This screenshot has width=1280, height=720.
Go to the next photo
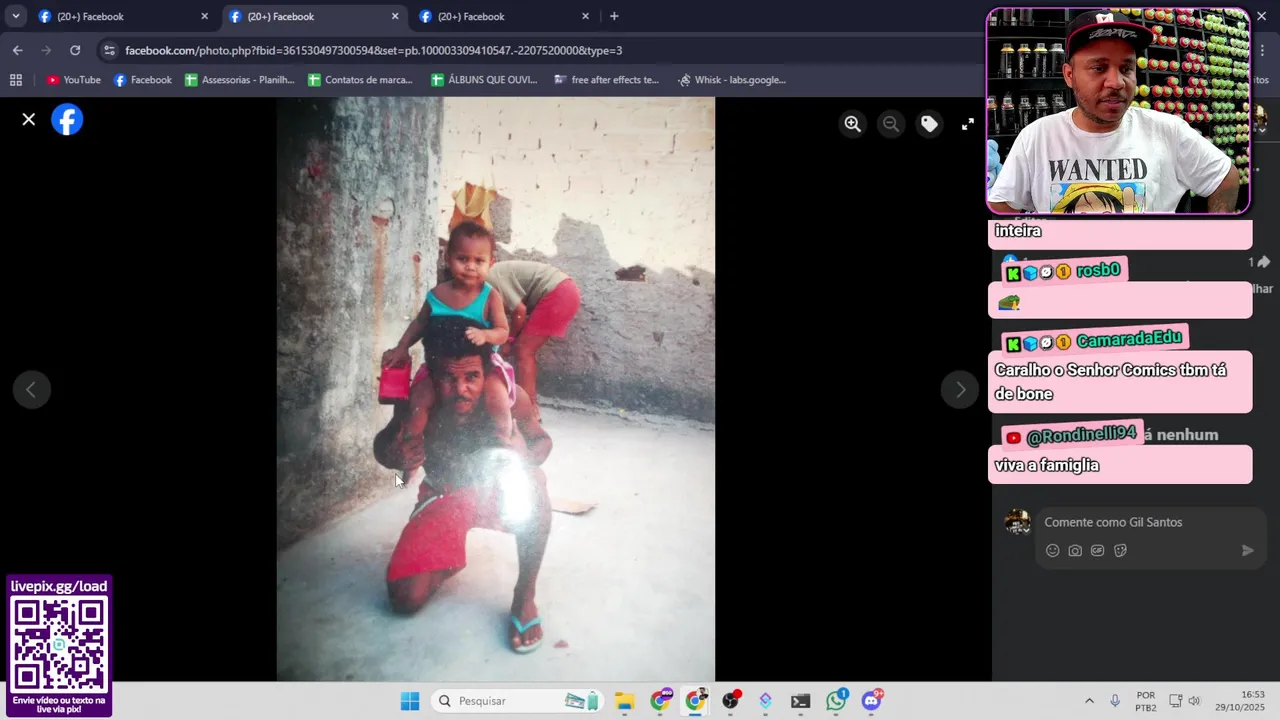(x=960, y=390)
